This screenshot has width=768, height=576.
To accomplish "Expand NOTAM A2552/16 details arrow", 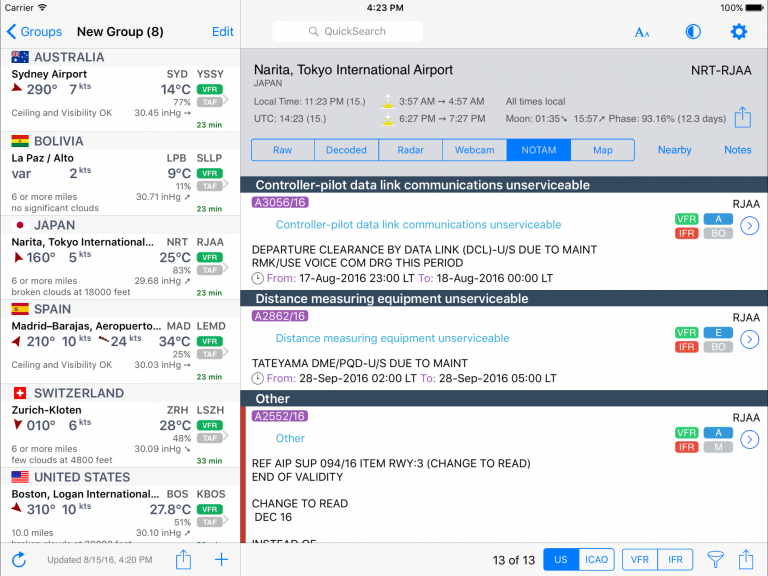I will (749, 439).
